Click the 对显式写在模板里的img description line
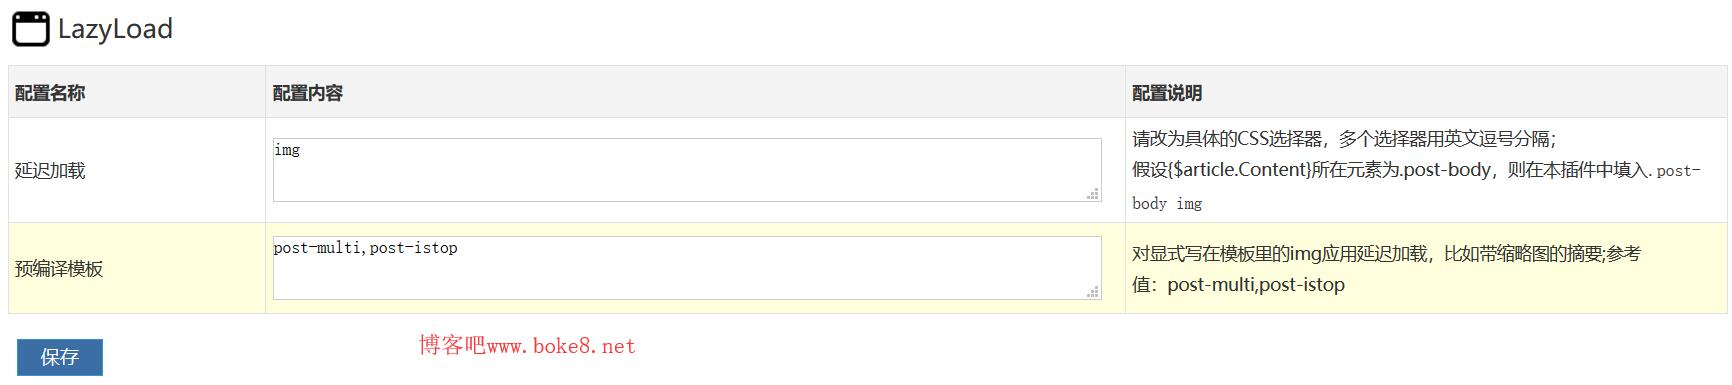Image resolution: width=1732 pixels, height=385 pixels. (x=1386, y=254)
